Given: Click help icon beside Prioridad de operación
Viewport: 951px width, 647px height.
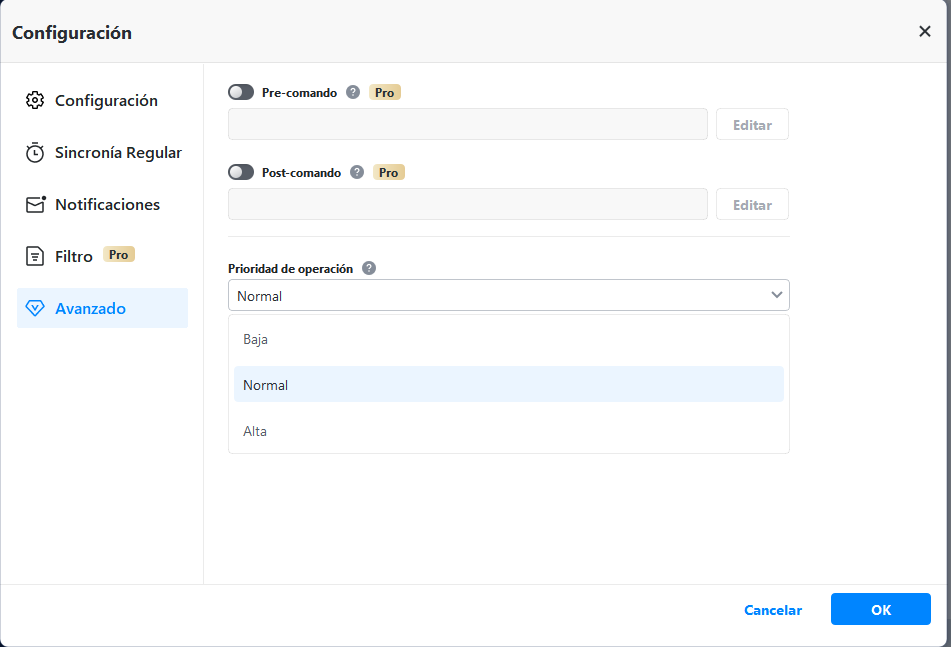Looking at the screenshot, I should click(369, 268).
